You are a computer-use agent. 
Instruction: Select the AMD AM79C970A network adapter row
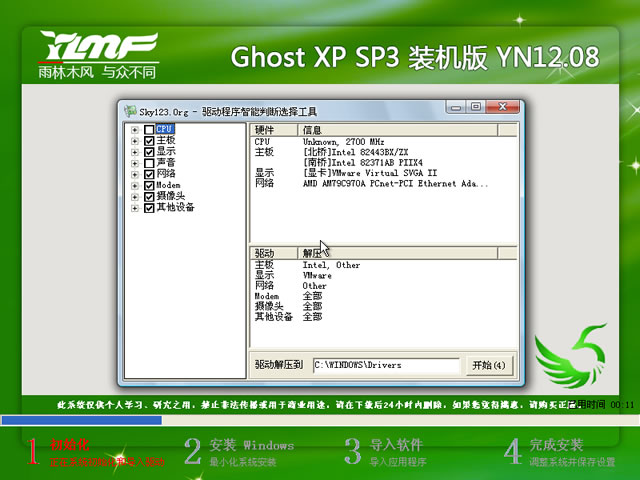coord(395,184)
